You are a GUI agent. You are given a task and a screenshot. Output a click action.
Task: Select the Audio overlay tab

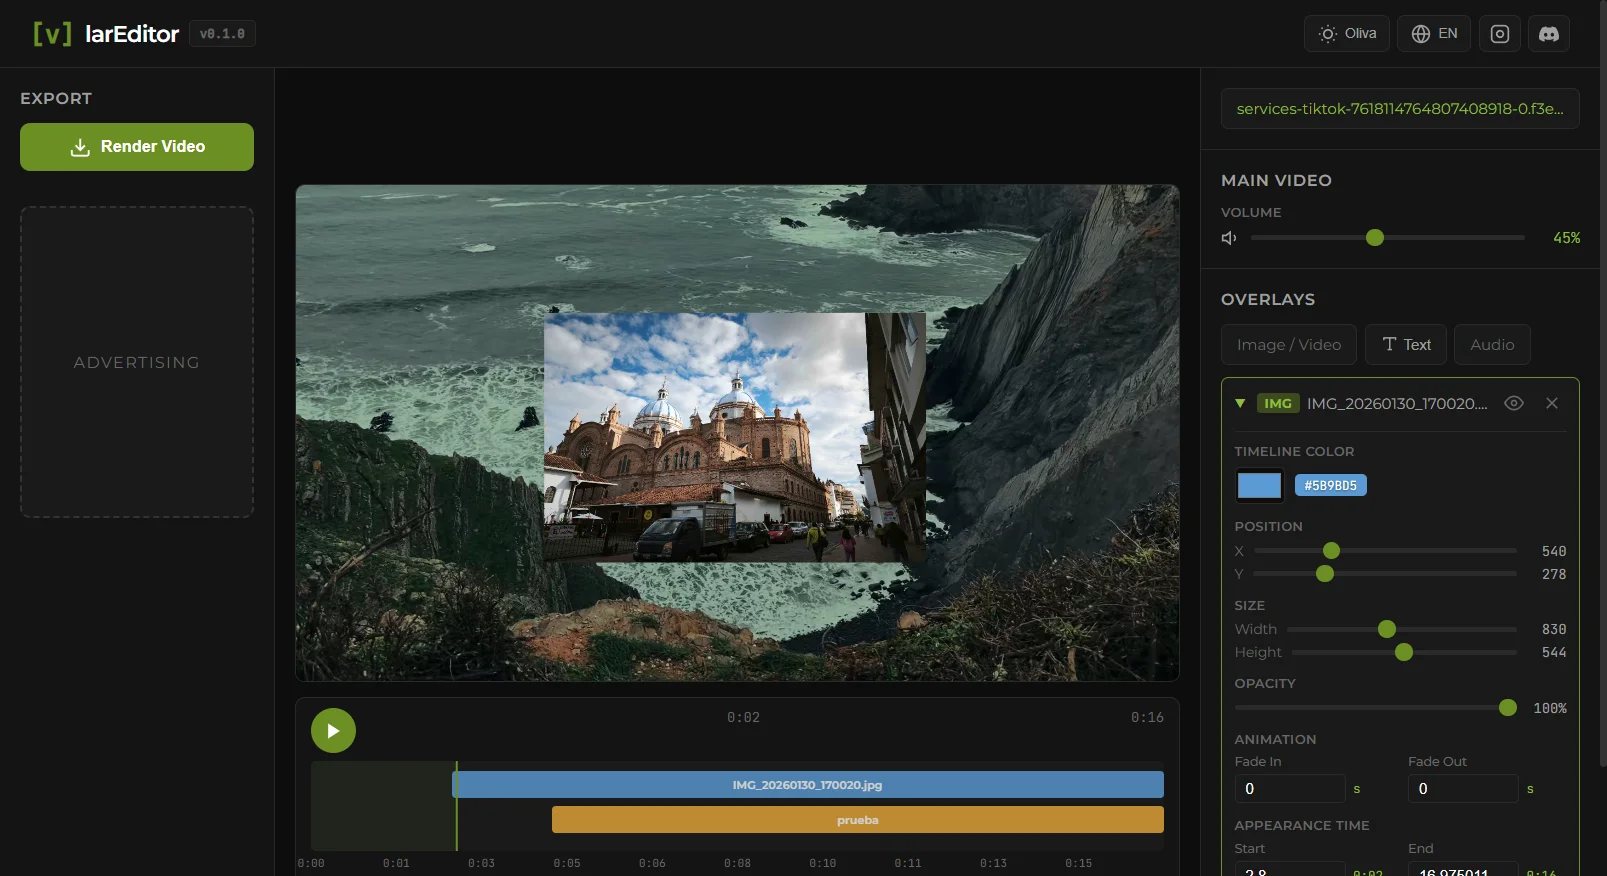point(1492,345)
